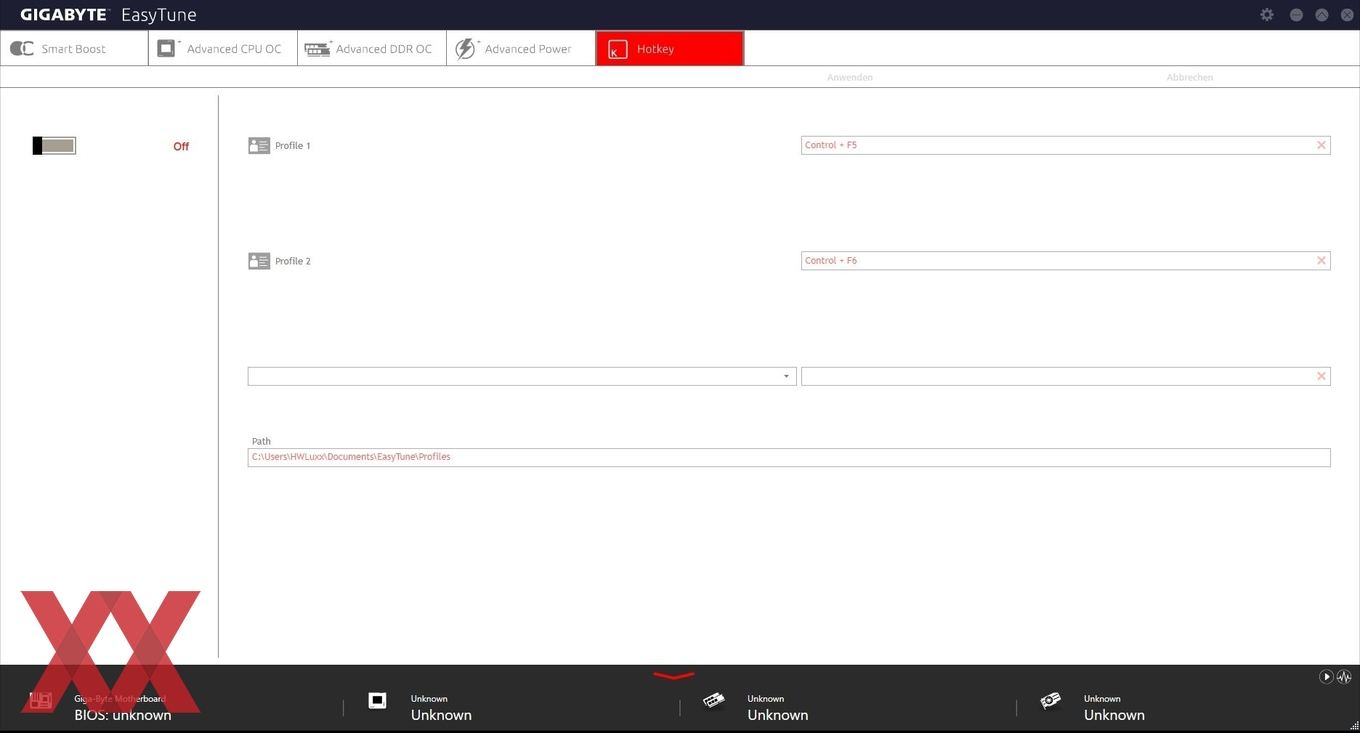Expand the profile selection dropdown
1360x733 pixels.
click(786, 377)
